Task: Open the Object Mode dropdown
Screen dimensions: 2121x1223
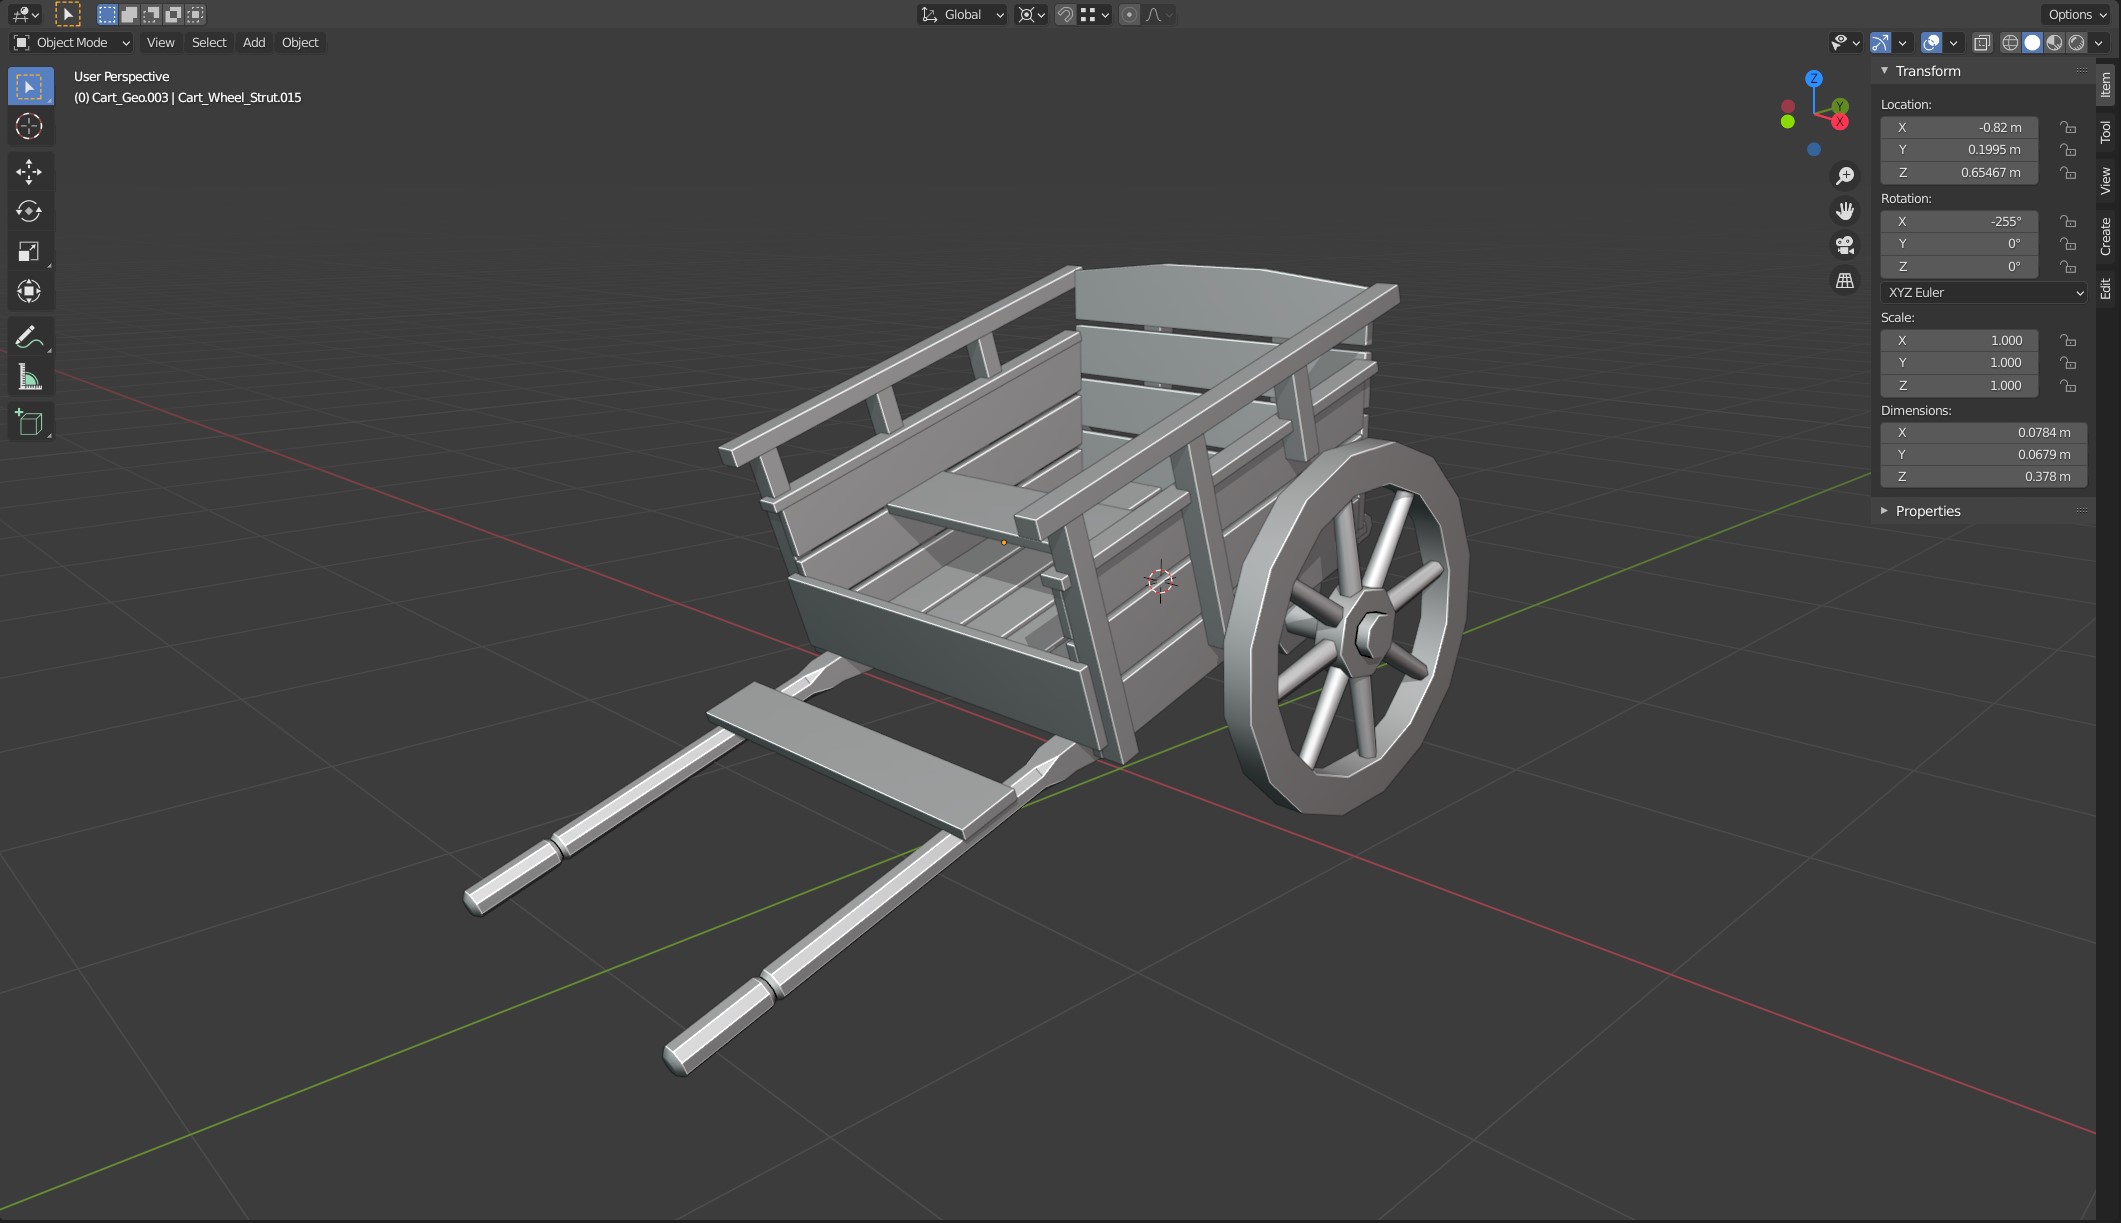Action: (71, 43)
